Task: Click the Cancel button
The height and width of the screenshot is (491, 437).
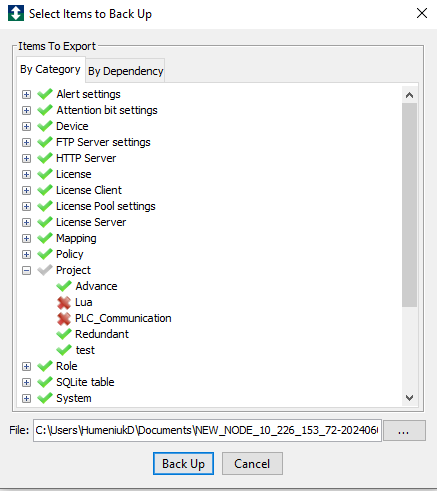Action: 252,464
